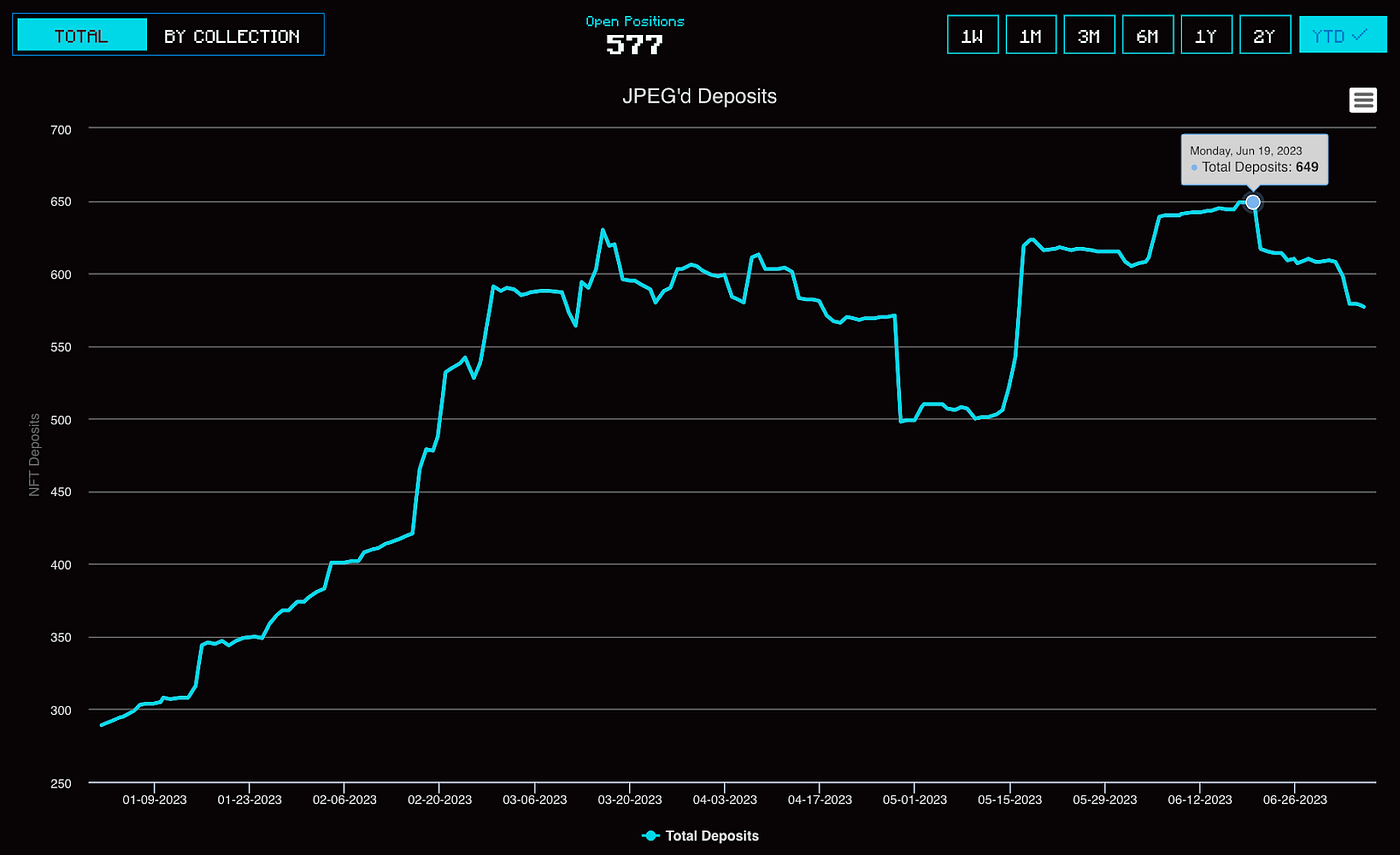Select the 3M time range
The width and height of the screenshot is (1400, 855).
point(1089,35)
